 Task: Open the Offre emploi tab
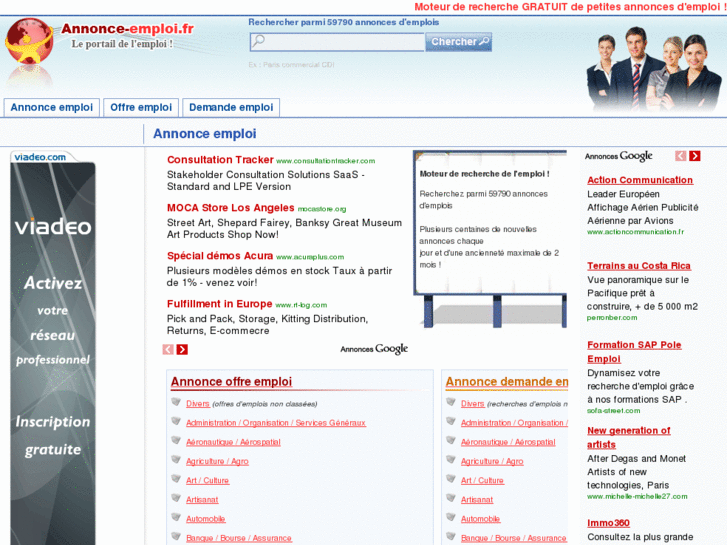141,107
